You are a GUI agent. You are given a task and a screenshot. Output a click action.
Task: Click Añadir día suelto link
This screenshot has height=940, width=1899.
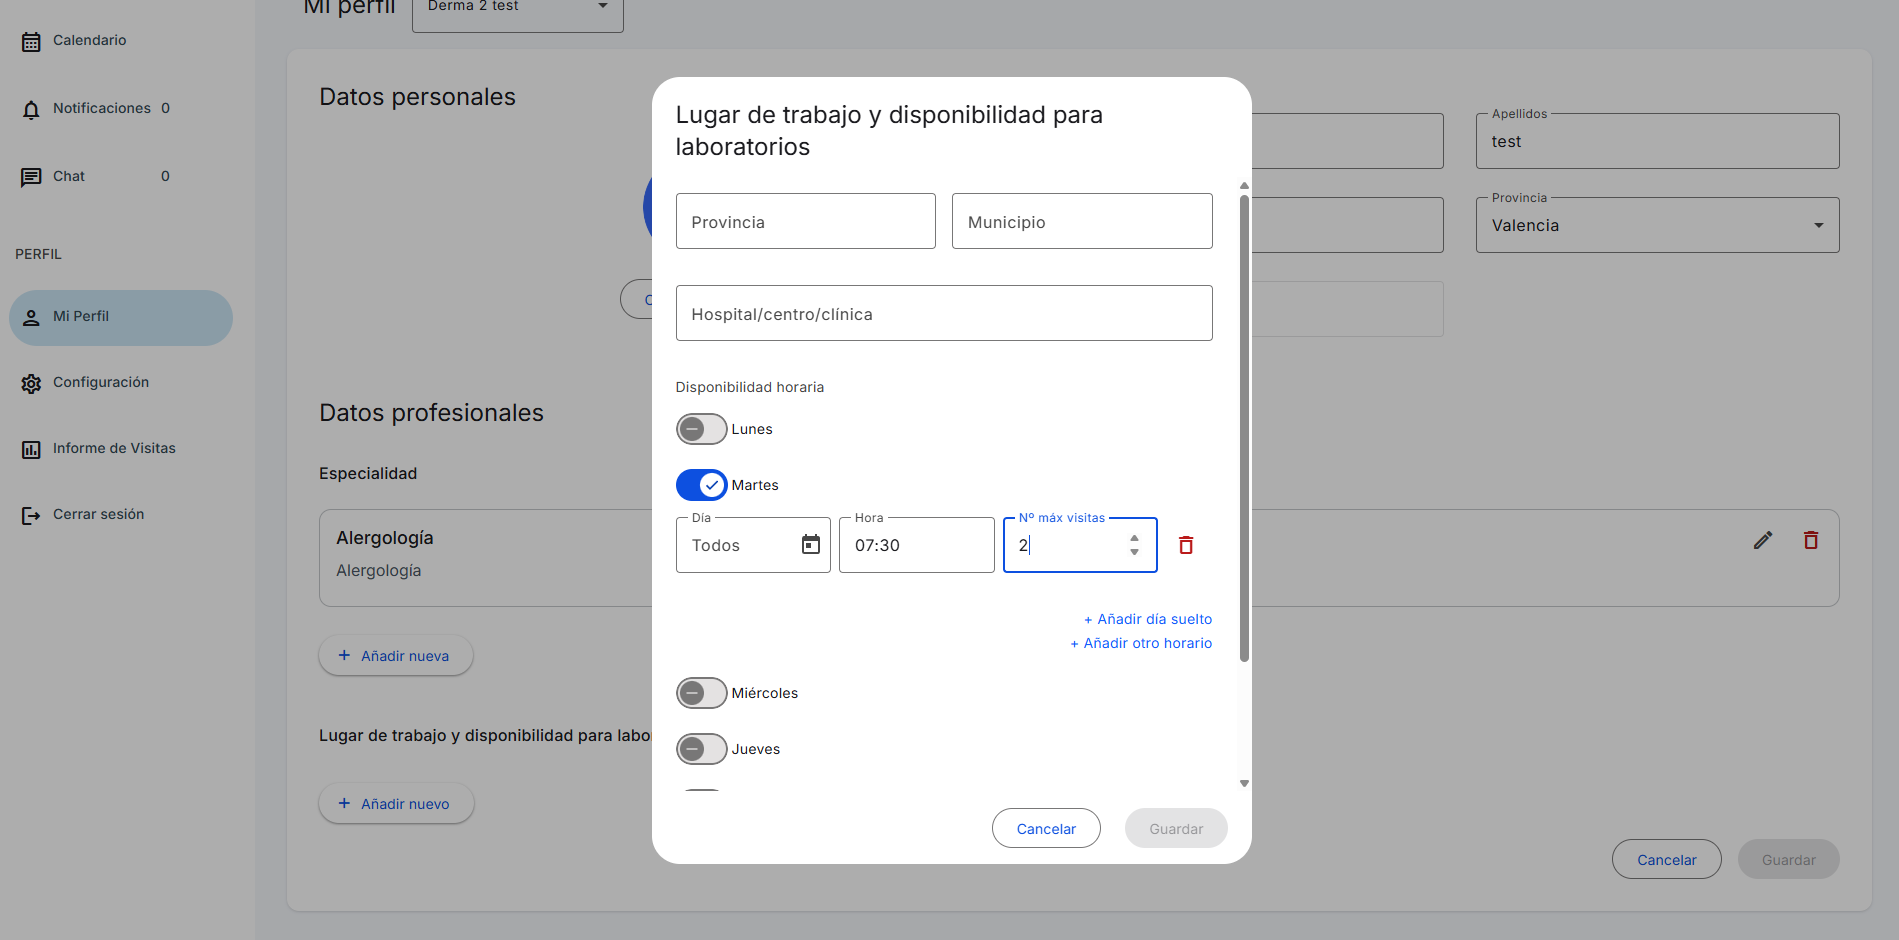pos(1148,619)
